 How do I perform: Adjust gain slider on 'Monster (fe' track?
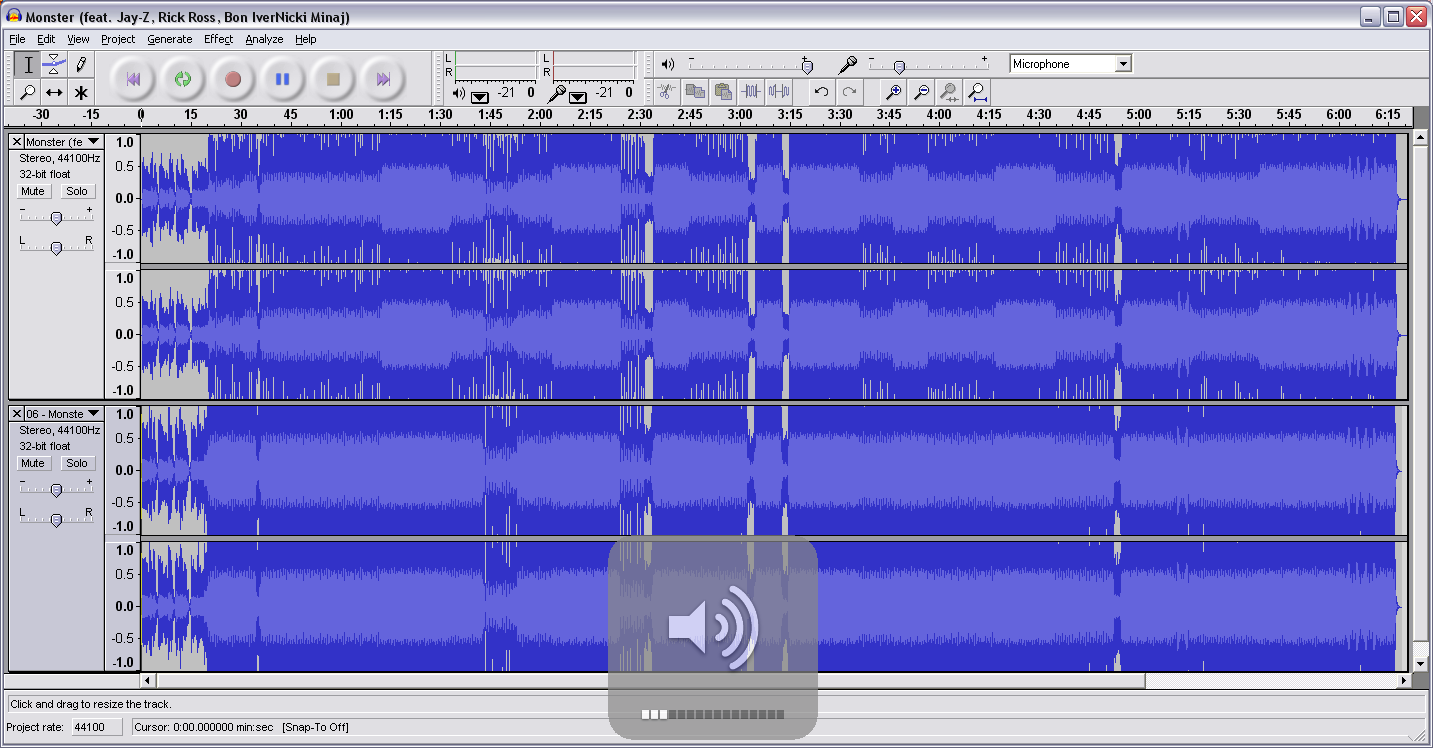point(56,217)
